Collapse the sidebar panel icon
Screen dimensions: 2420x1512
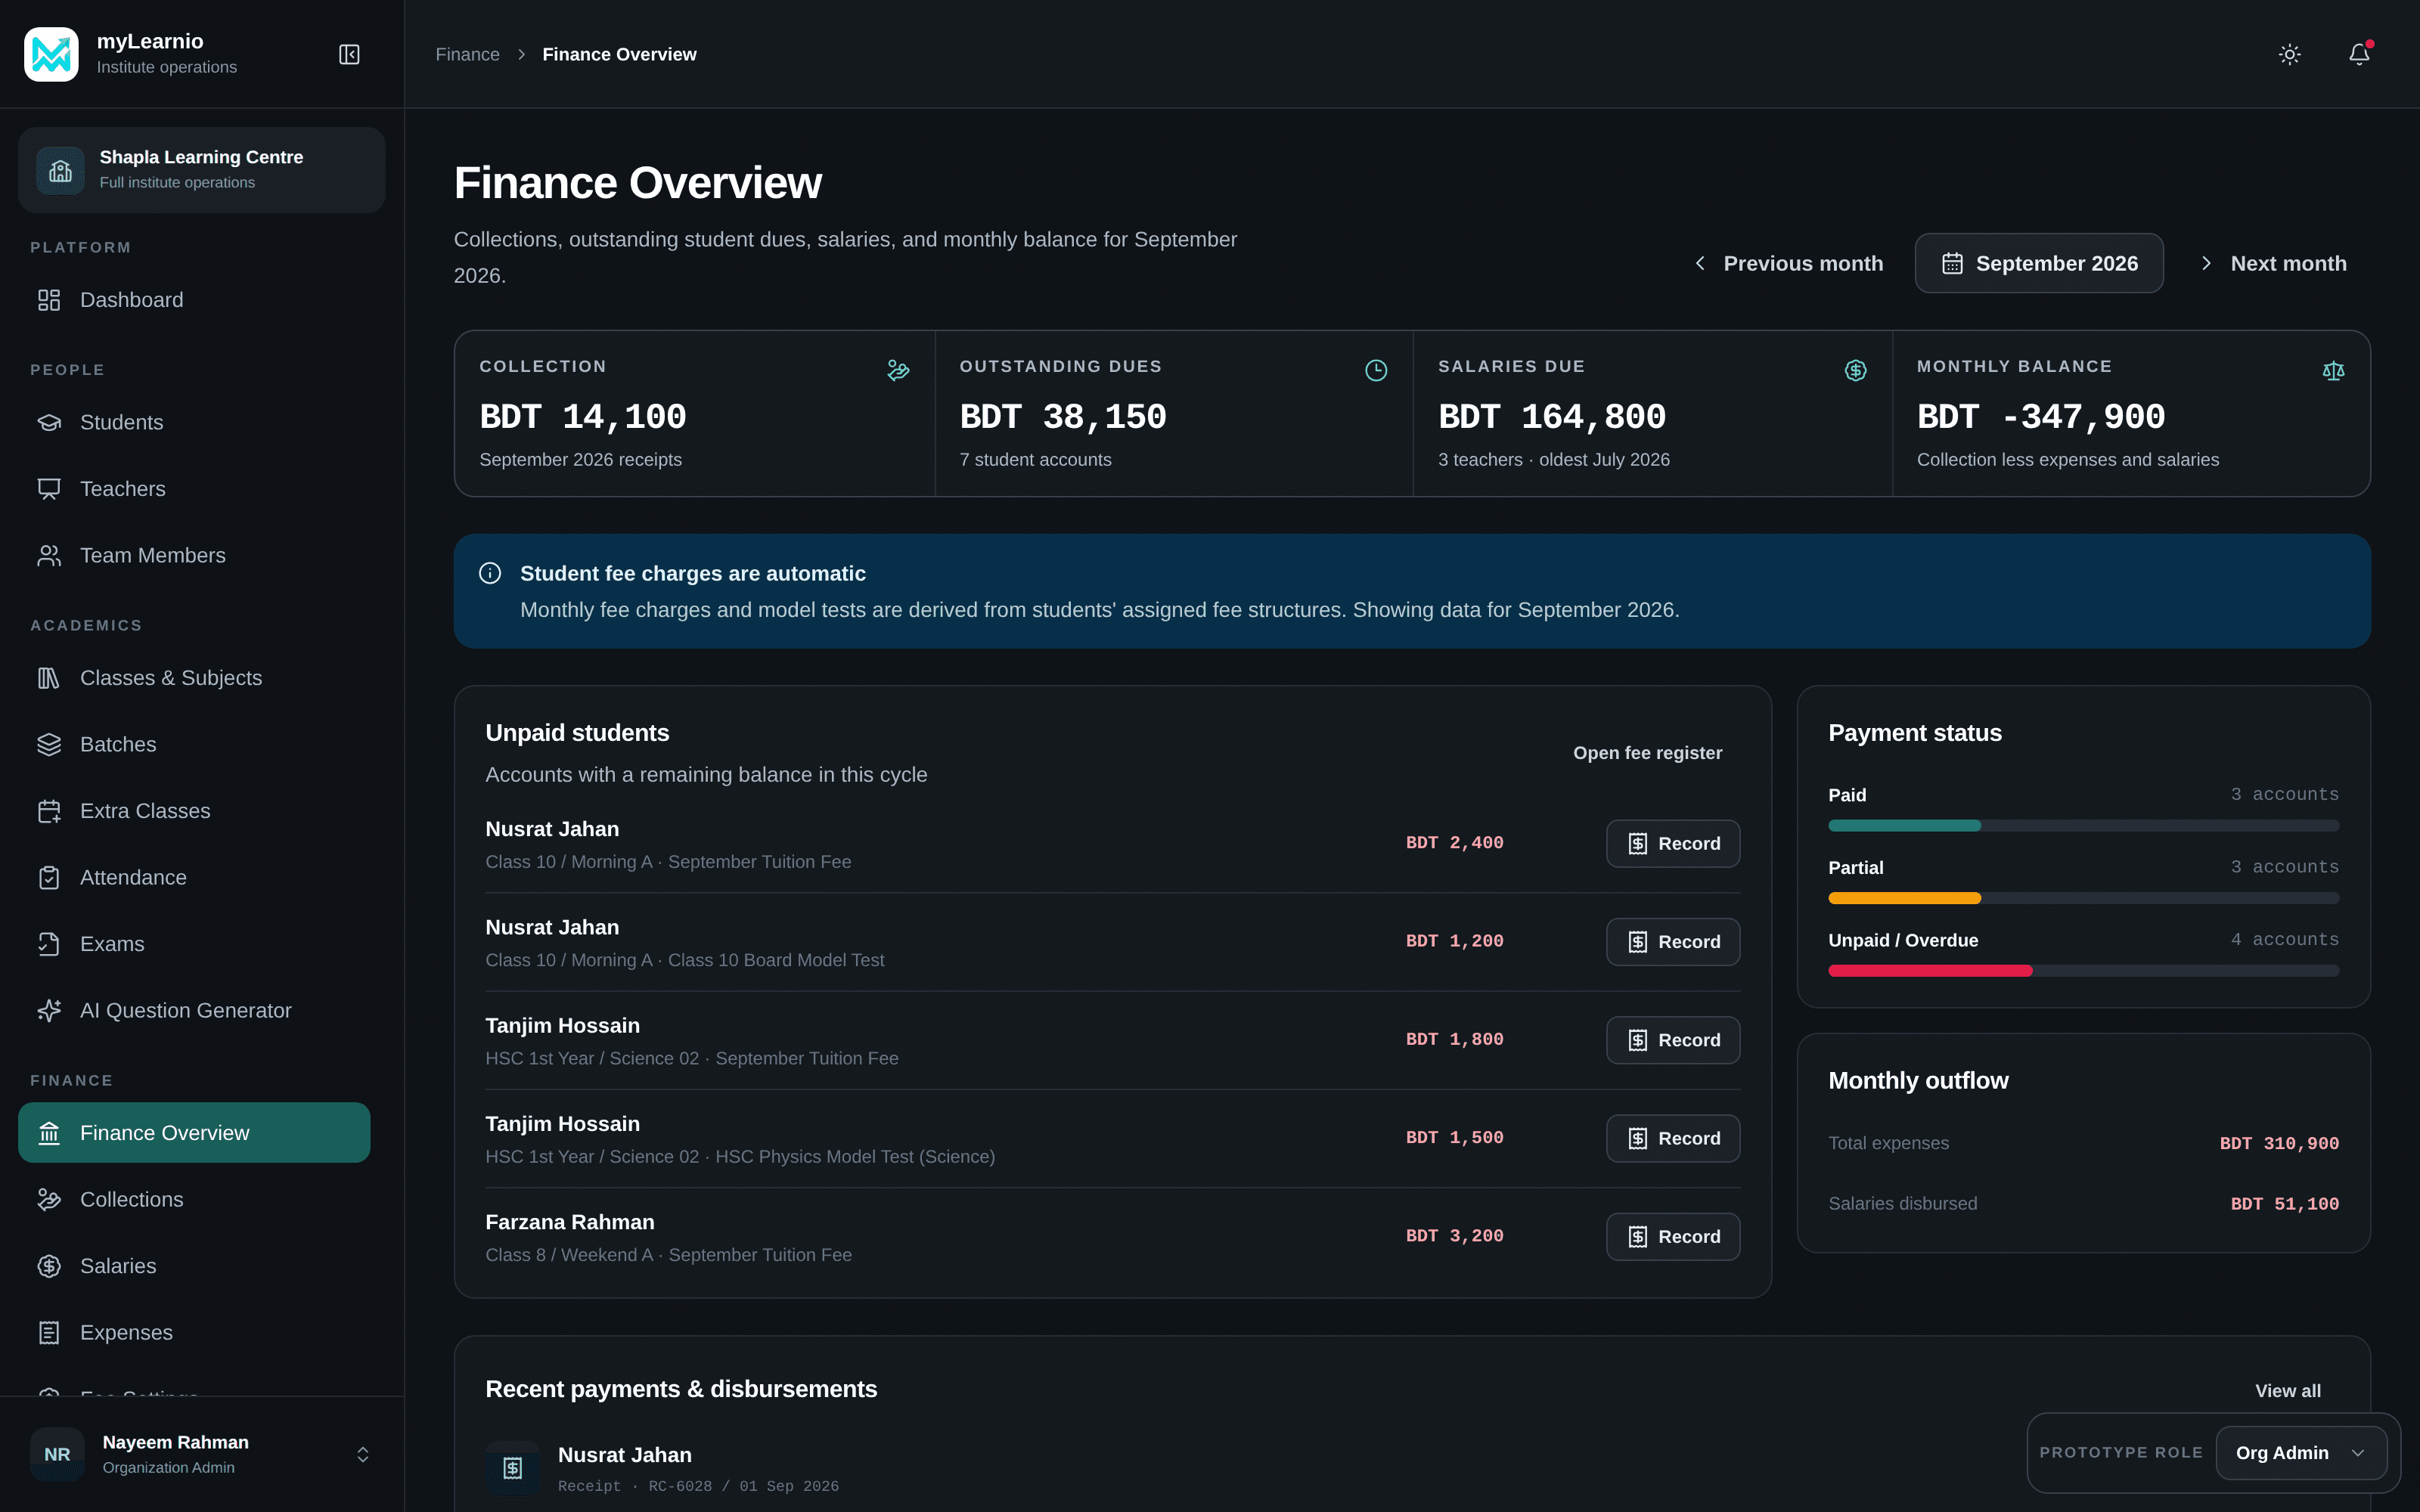349,54
